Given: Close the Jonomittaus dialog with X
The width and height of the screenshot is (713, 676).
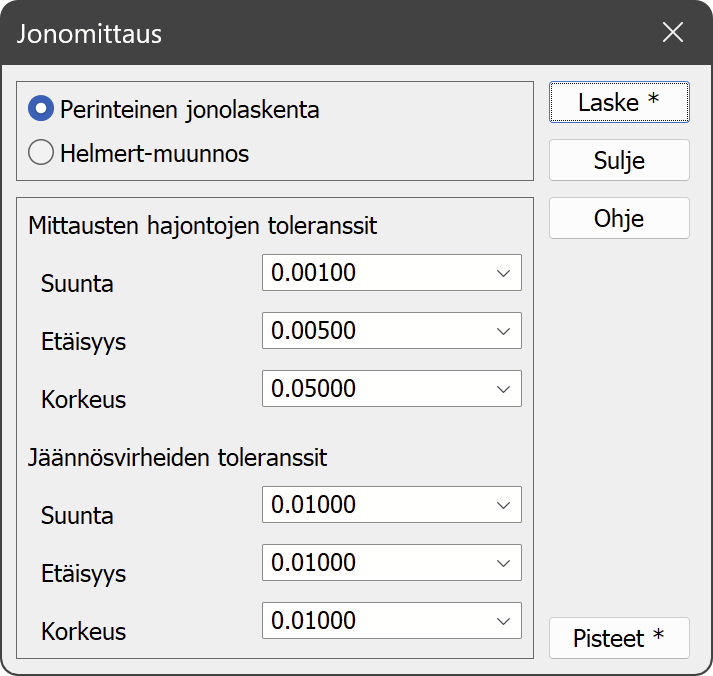Looking at the screenshot, I should pos(673,32).
